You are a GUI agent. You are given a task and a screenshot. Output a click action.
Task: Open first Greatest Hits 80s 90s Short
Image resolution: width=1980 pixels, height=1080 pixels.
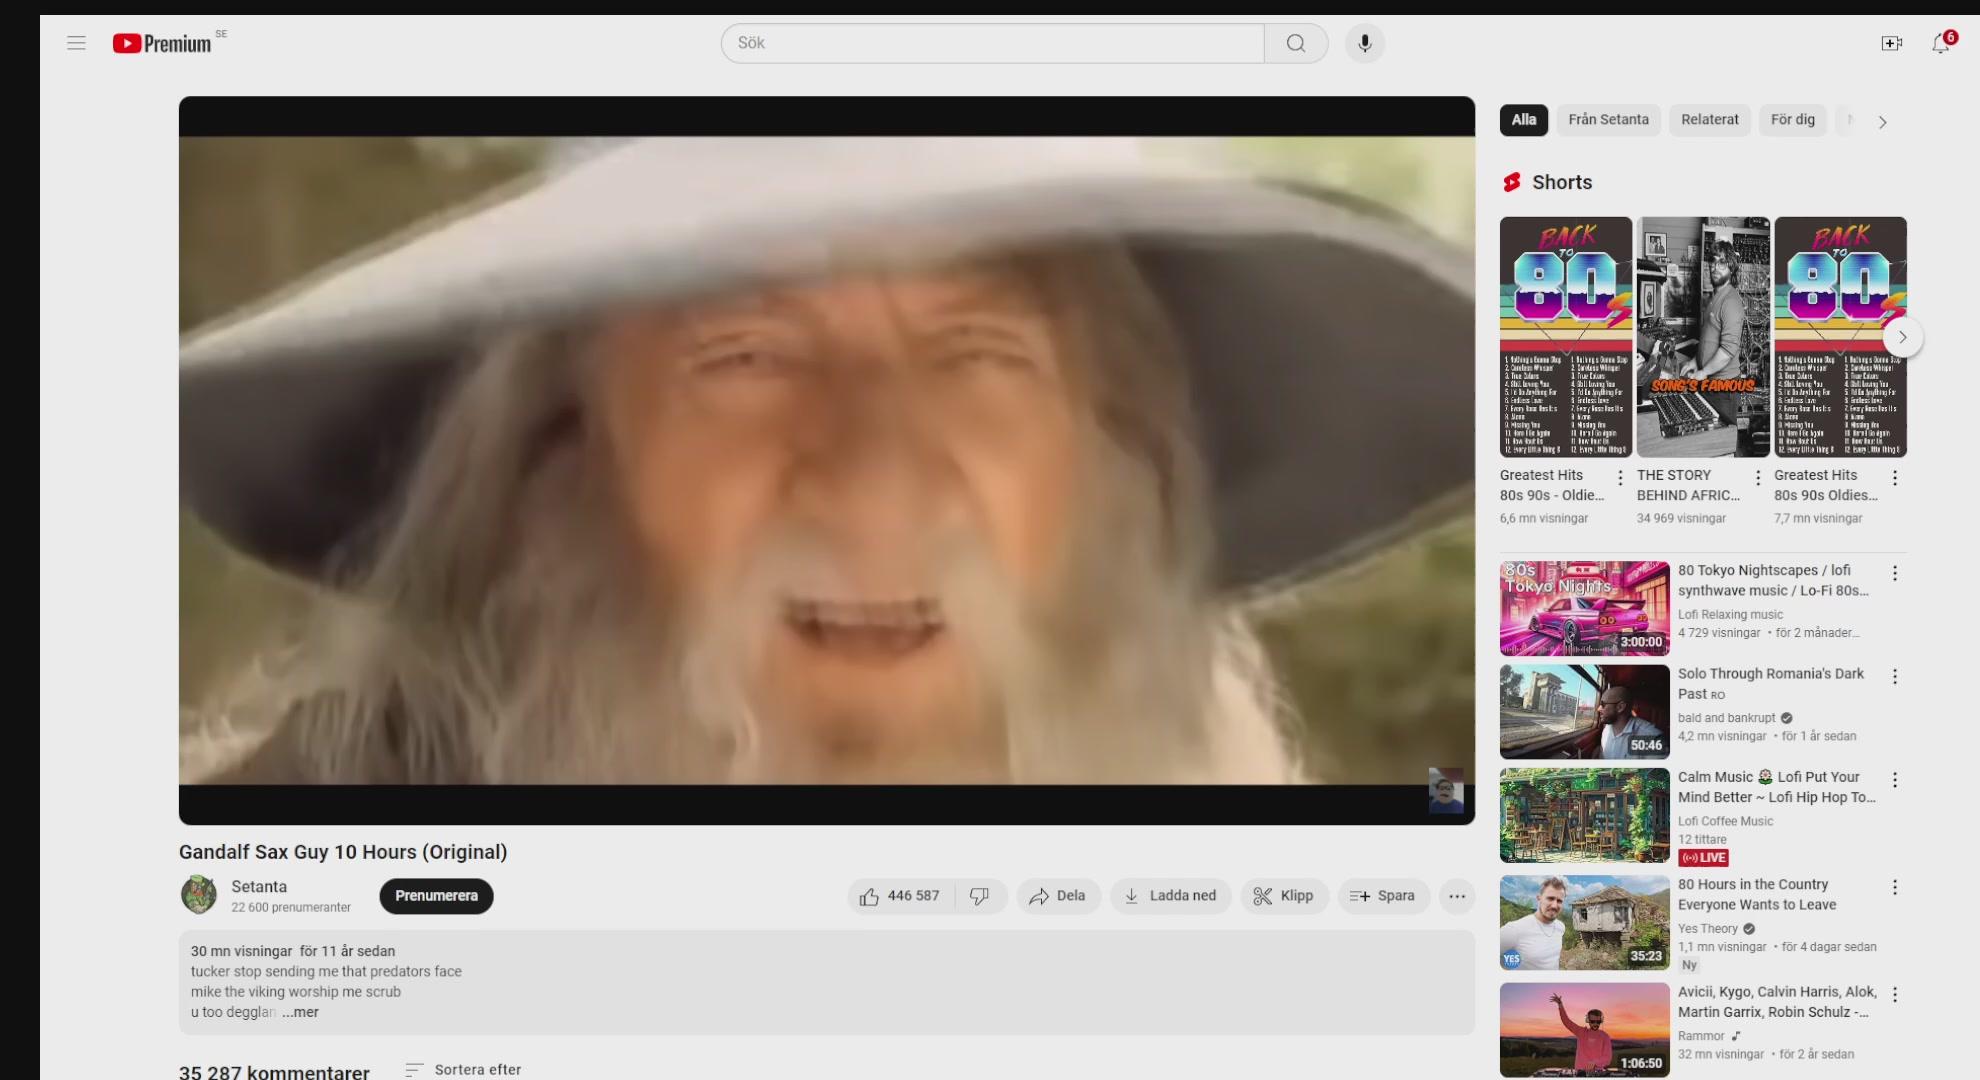(x=1566, y=337)
